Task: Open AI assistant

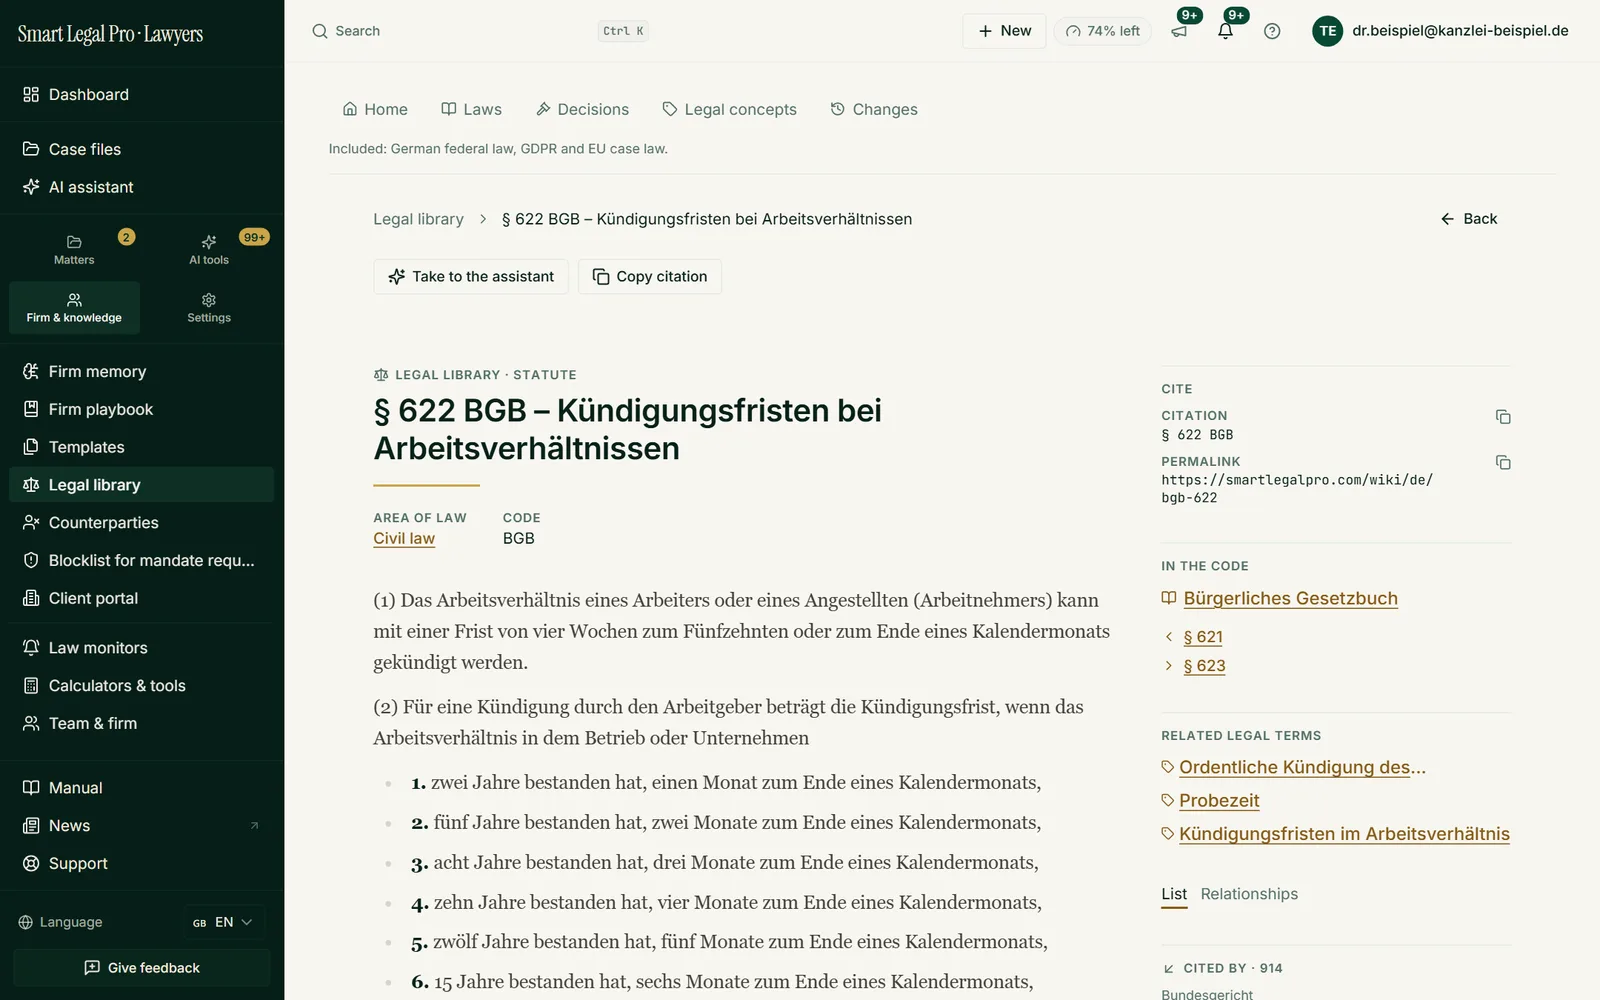Action: tap(142, 187)
